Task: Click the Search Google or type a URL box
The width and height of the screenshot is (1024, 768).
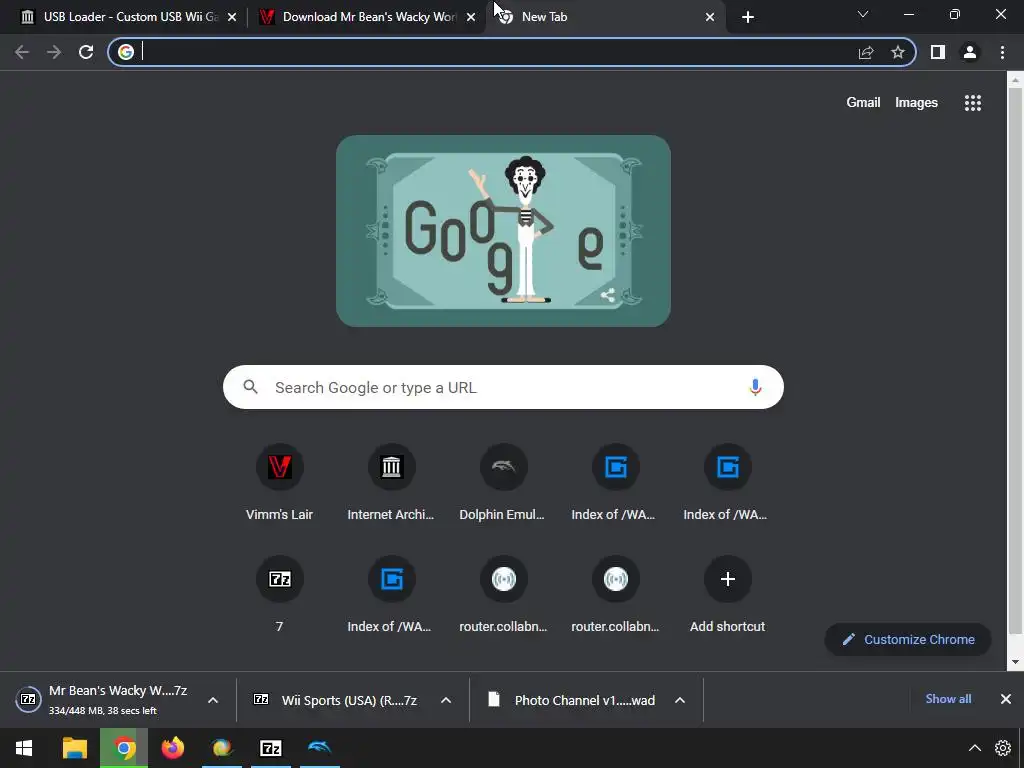Action: [503, 387]
